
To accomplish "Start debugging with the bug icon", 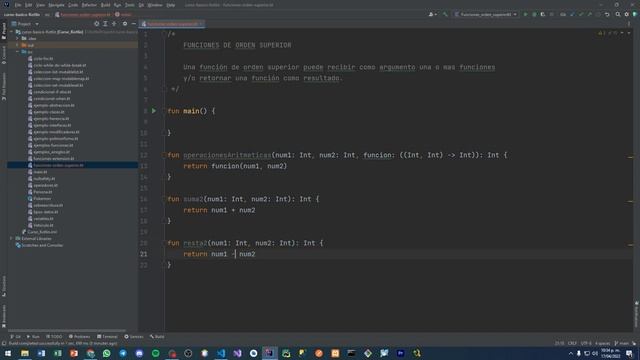I will (534, 14).
